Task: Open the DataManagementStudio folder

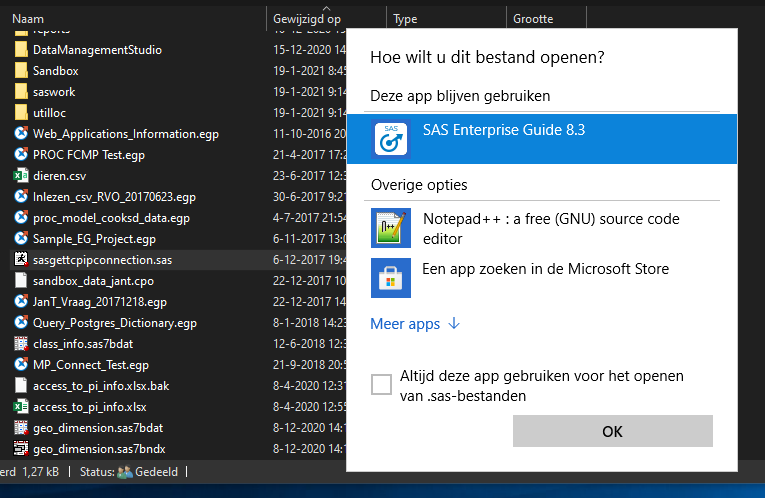Action: [x=97, y=50]
